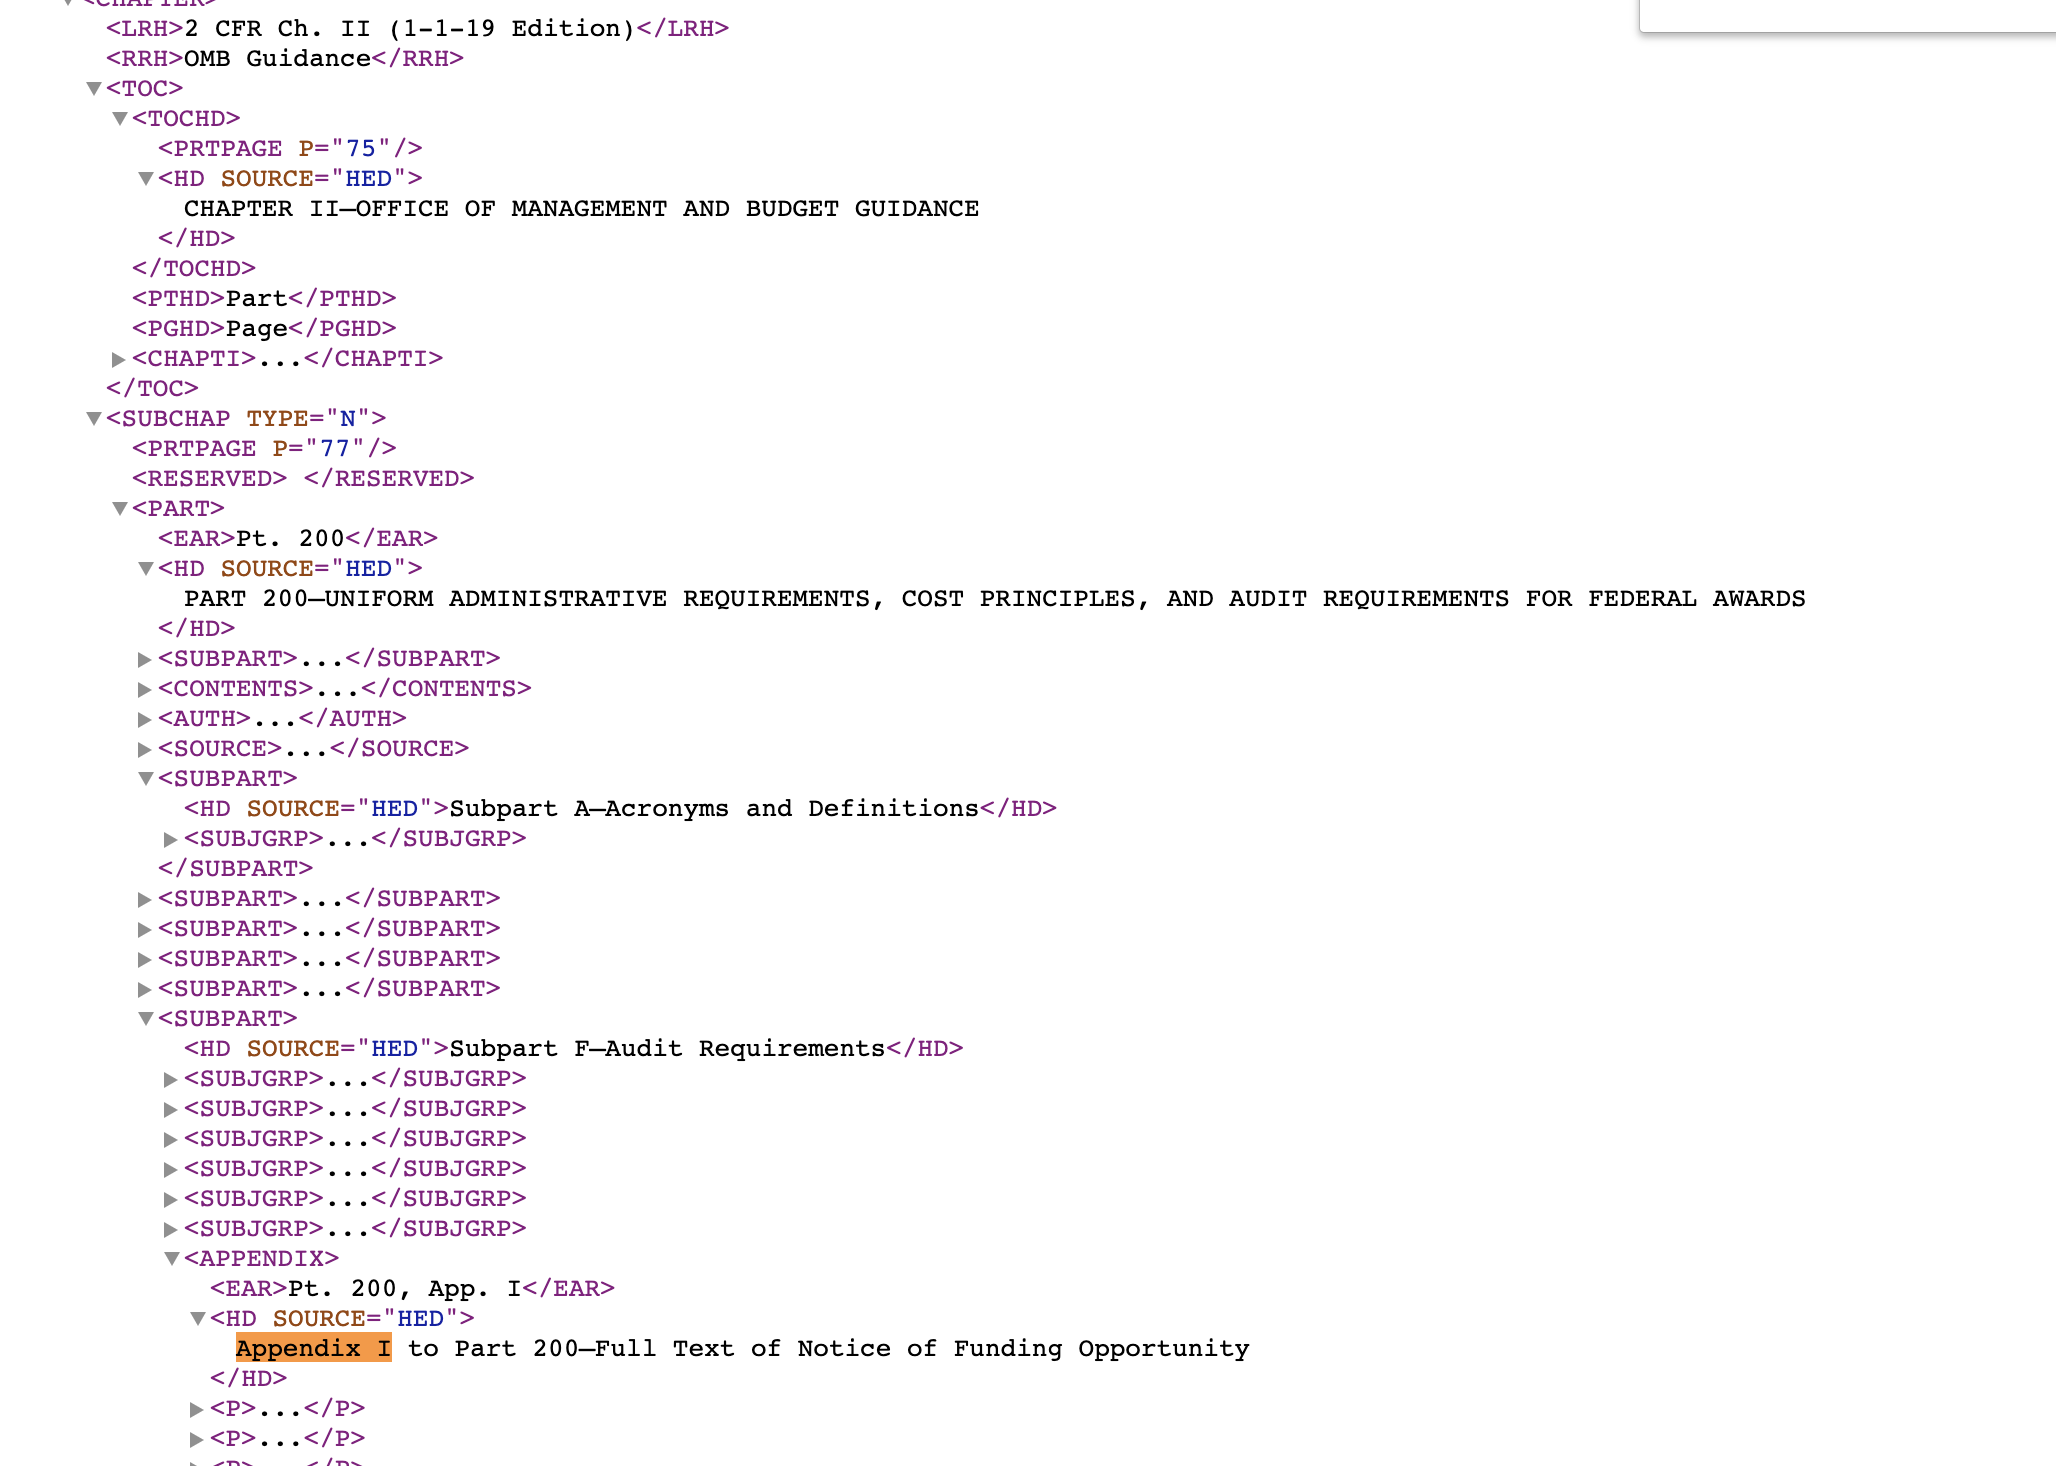
Task: Click the RESERVED tag line
Action: 303,478
